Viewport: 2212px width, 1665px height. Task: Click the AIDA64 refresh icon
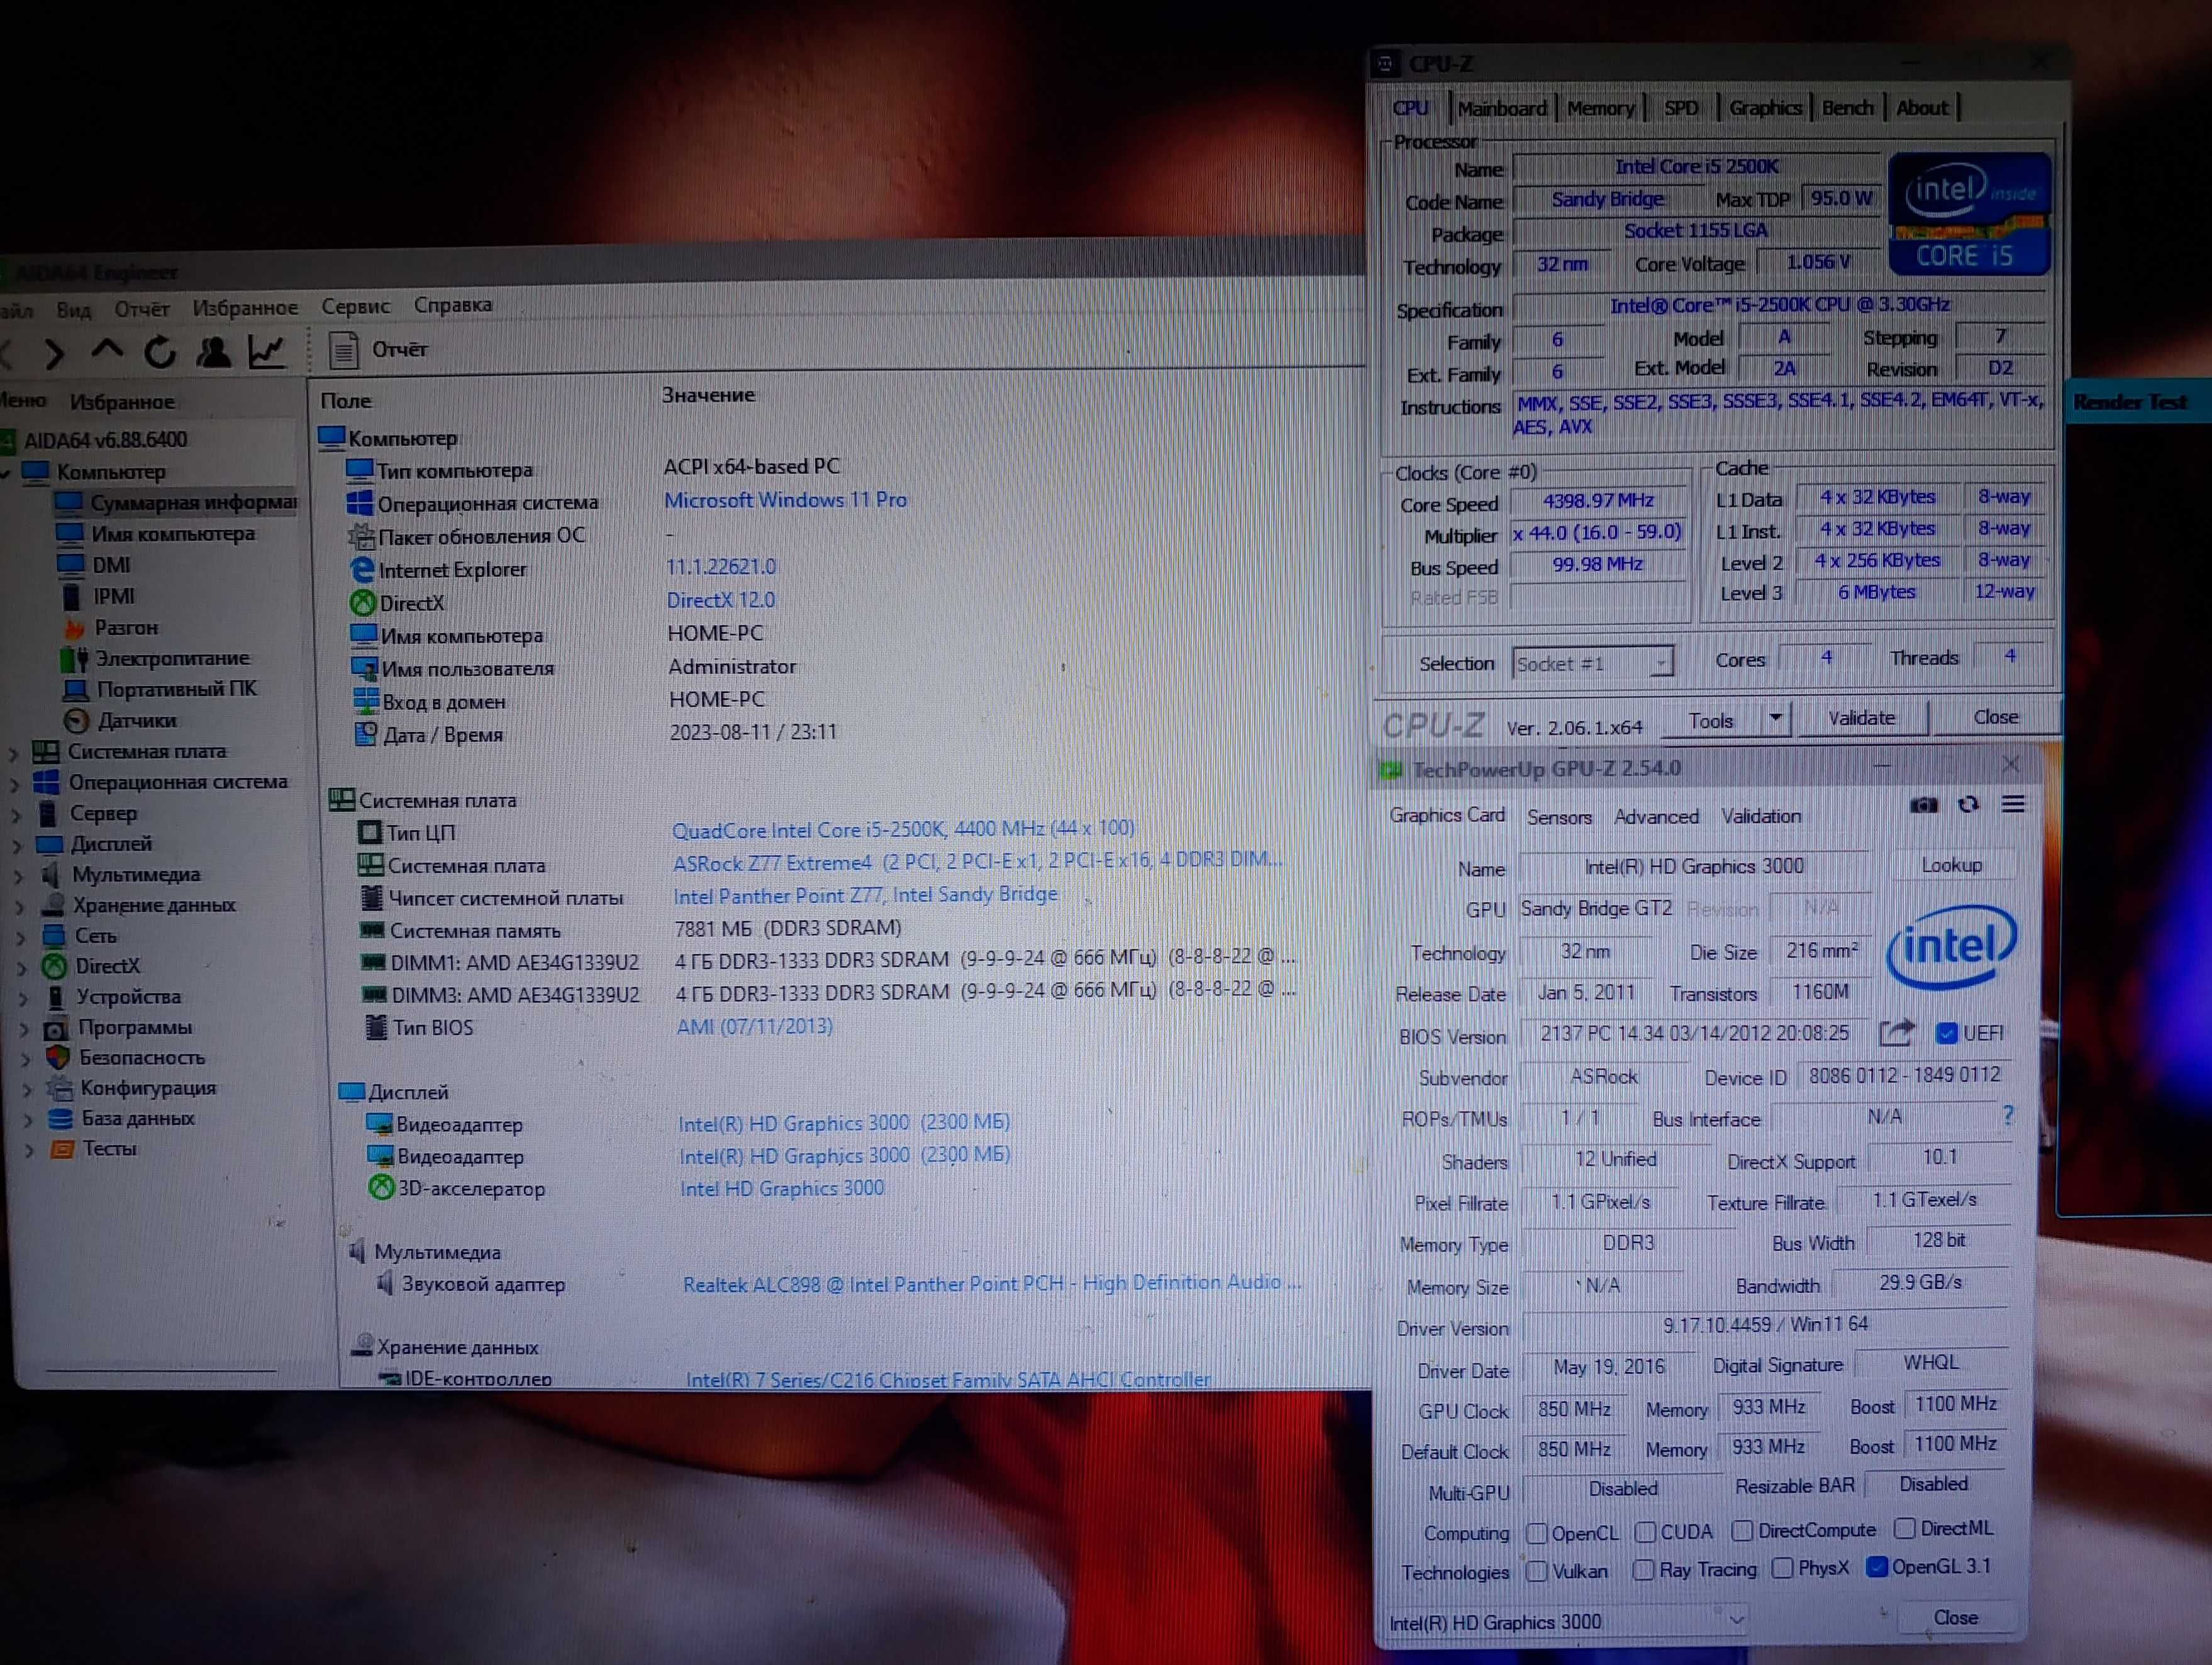pos(160,352)
